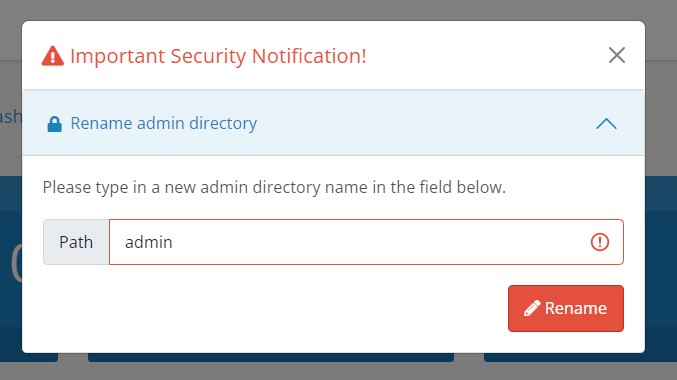Click the Important Security Notification! title text

(218, 56)
